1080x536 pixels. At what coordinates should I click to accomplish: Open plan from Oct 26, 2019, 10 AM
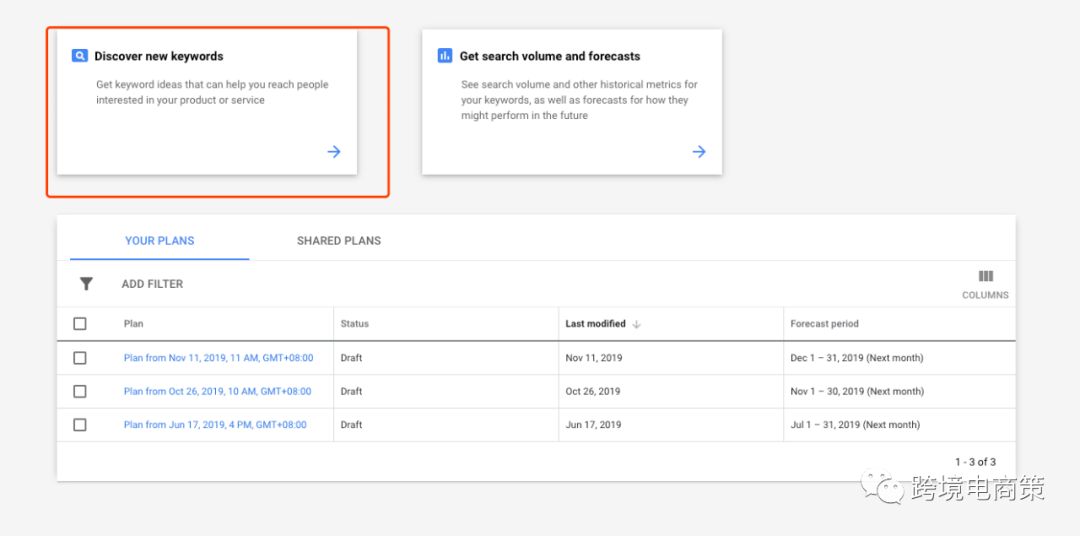(x=217, y=391)
